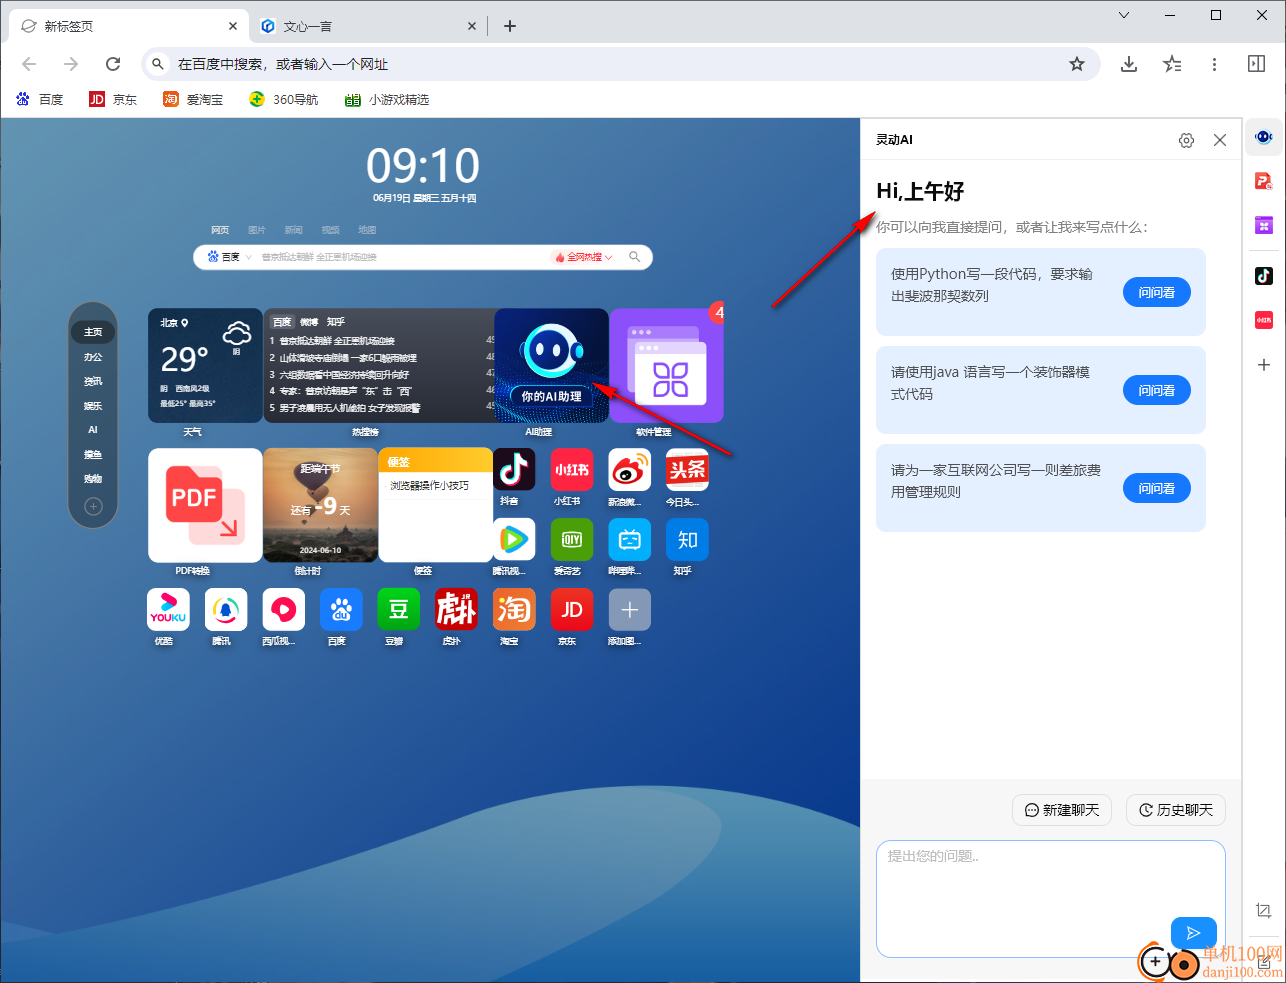This screenshot has width=1286, height=983.
Task: Start a 新建聊天 conversation
Action: [1062, 810]
